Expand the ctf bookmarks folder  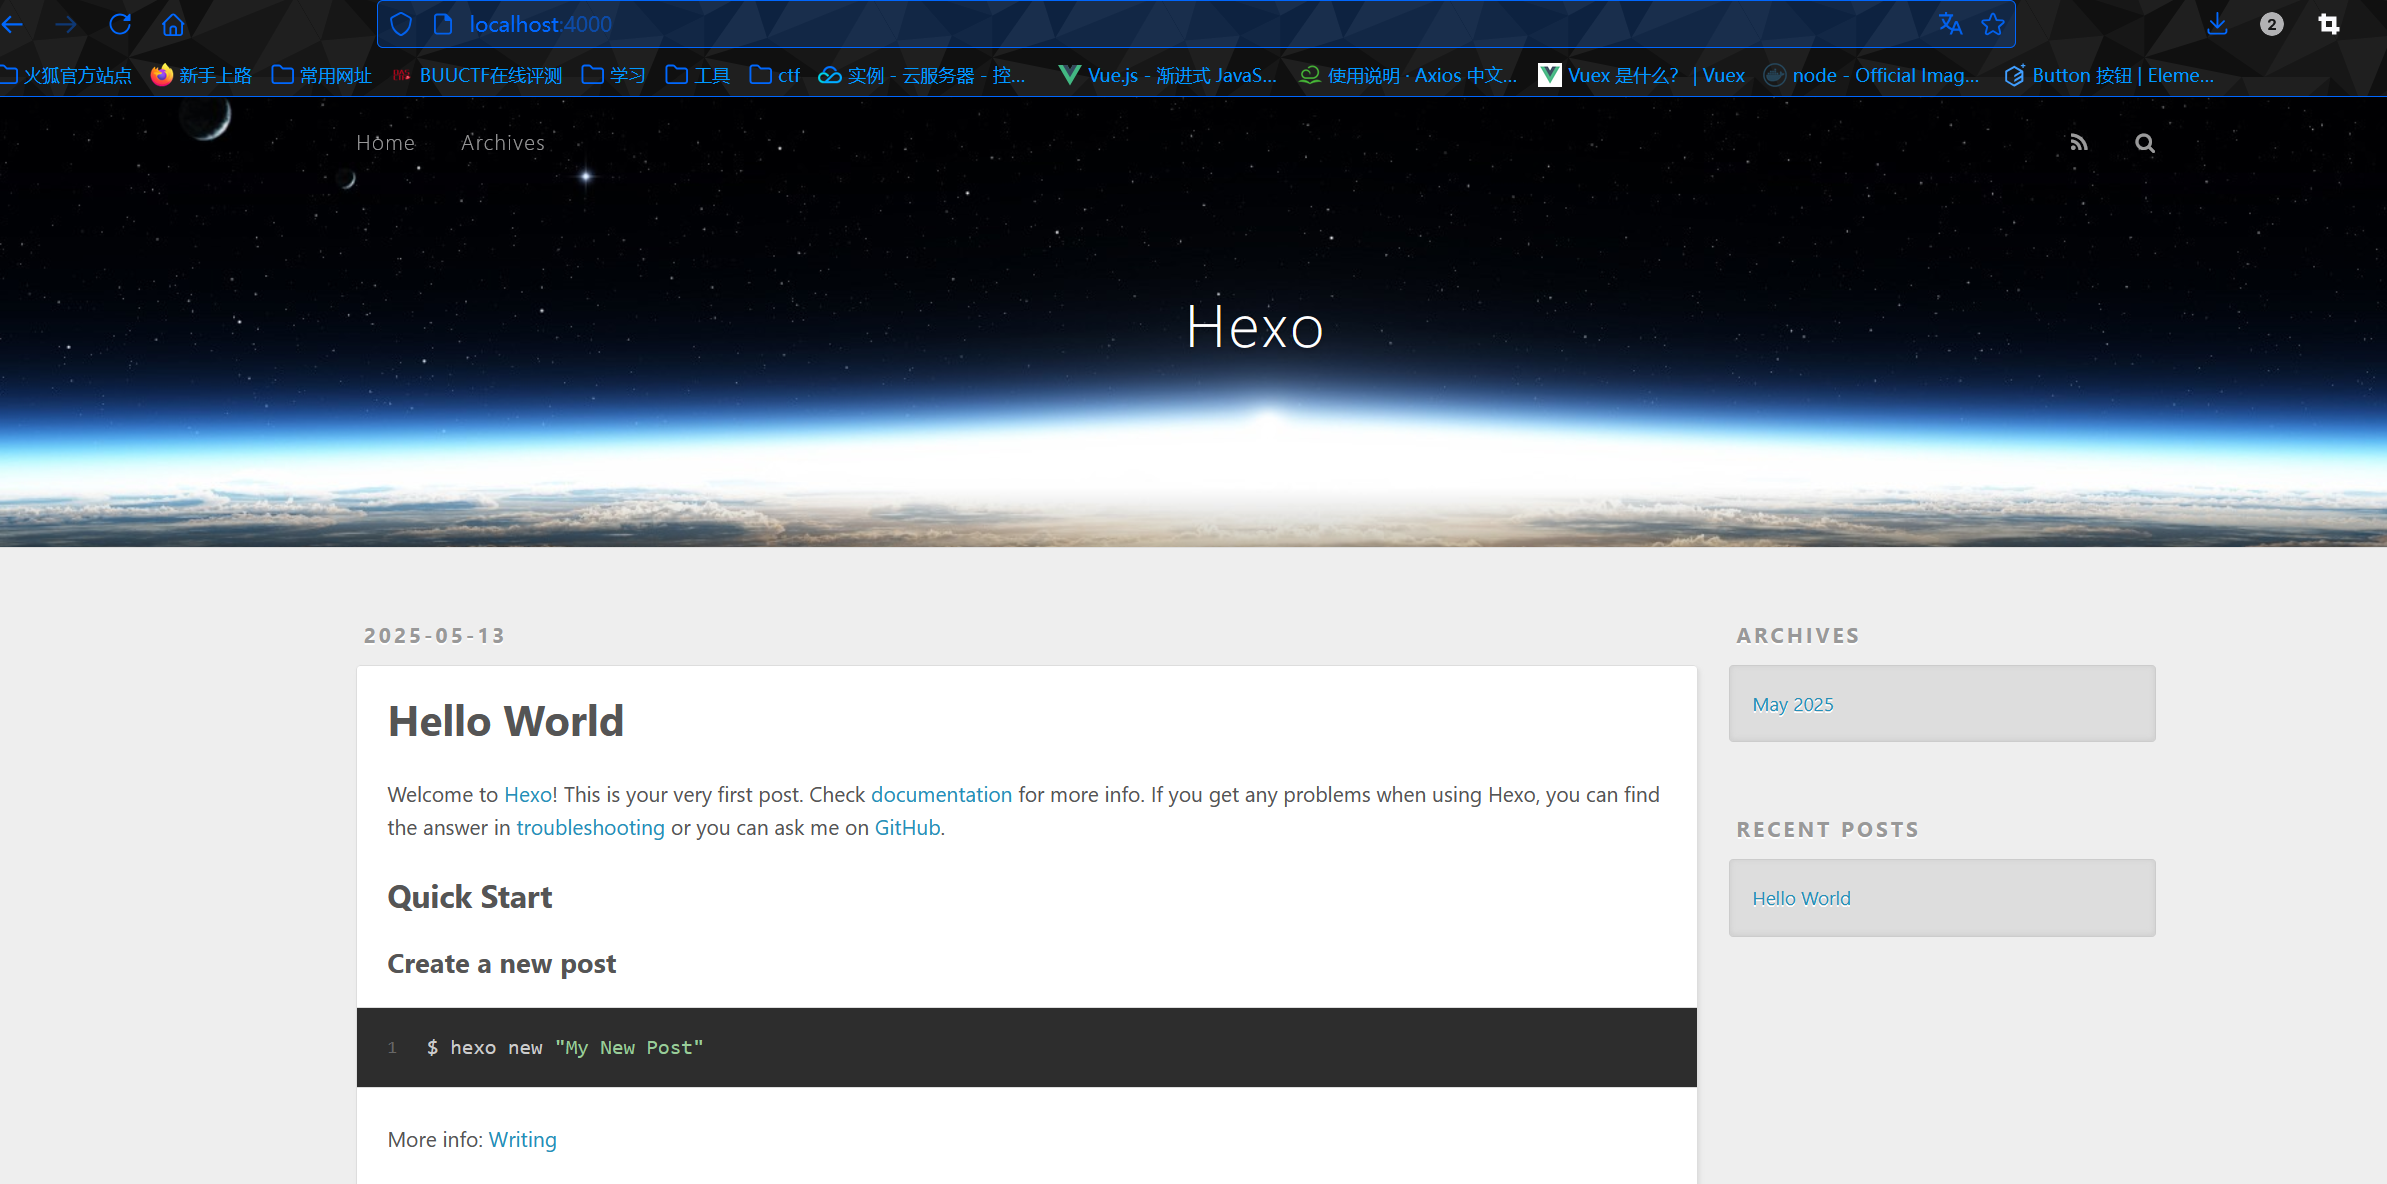coord(775,75)
